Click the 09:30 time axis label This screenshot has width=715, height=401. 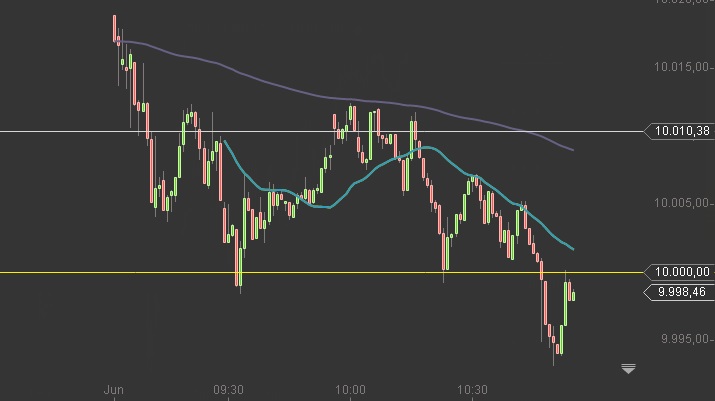[x=228, y=390]
